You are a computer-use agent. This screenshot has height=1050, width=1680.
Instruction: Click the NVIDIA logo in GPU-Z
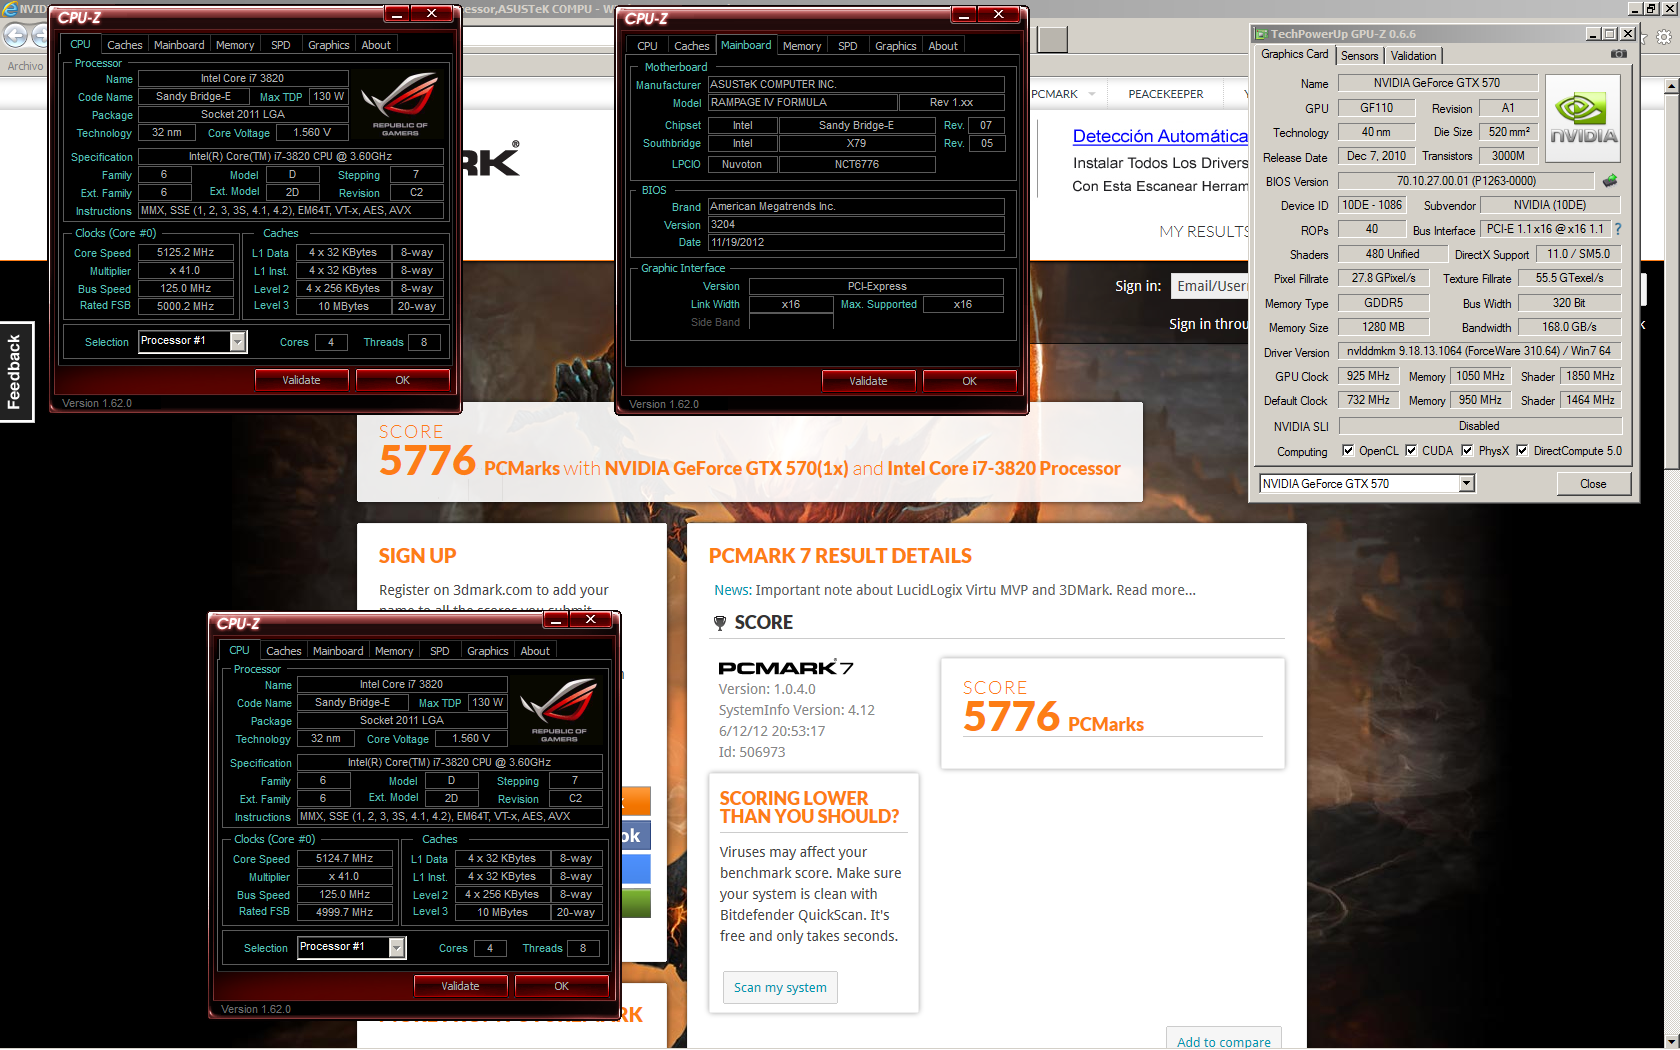(x=1584, y=120)
